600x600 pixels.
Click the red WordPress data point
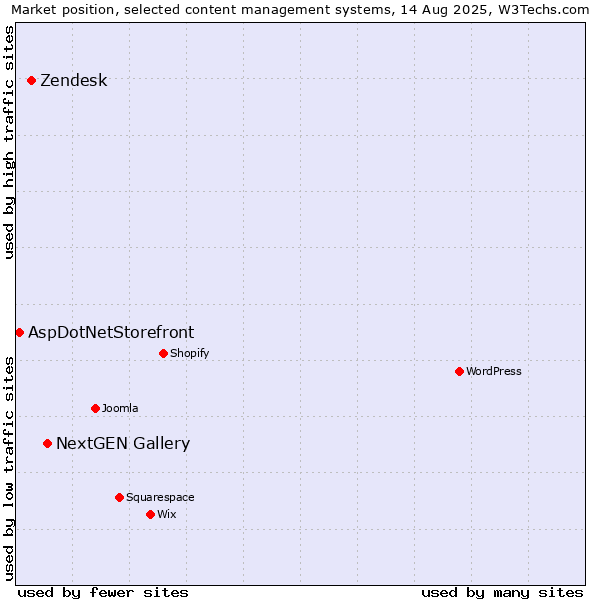click(460, 371)
